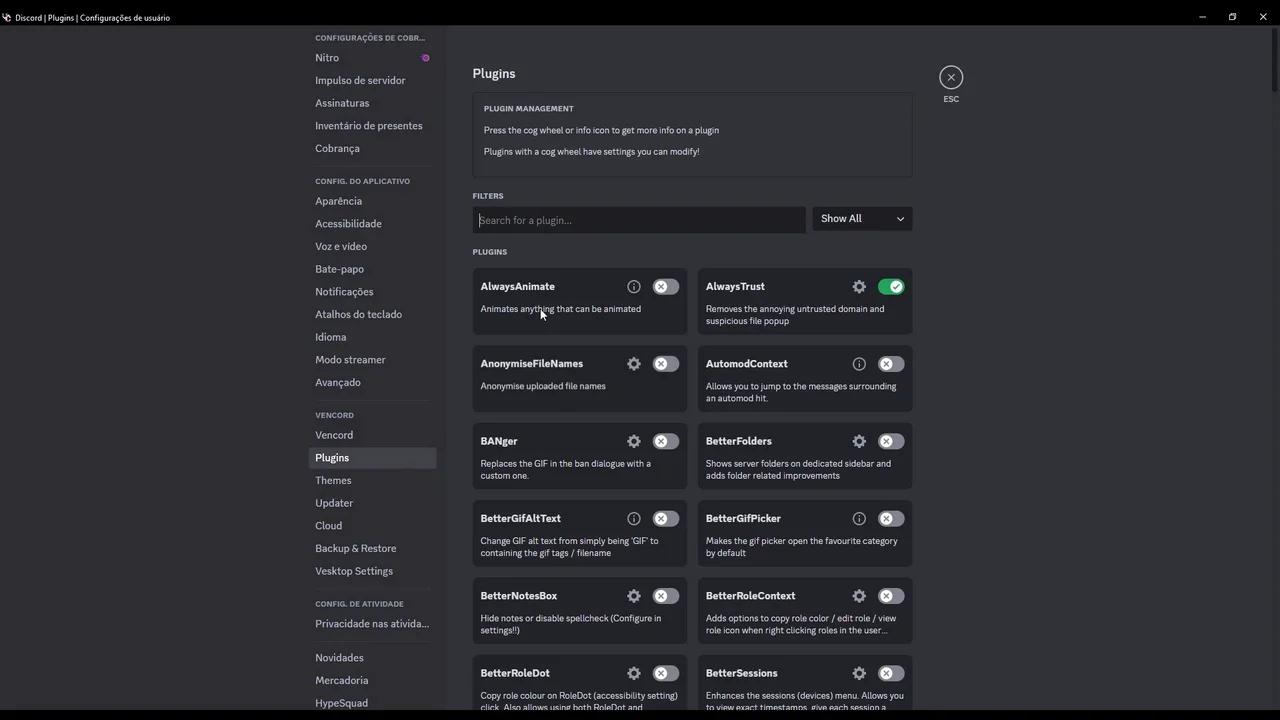Image resolution: width=1280 pixels, height=720 pixels.
Task: Open Atalhos do teclado
Action: (x=373, y=314)
